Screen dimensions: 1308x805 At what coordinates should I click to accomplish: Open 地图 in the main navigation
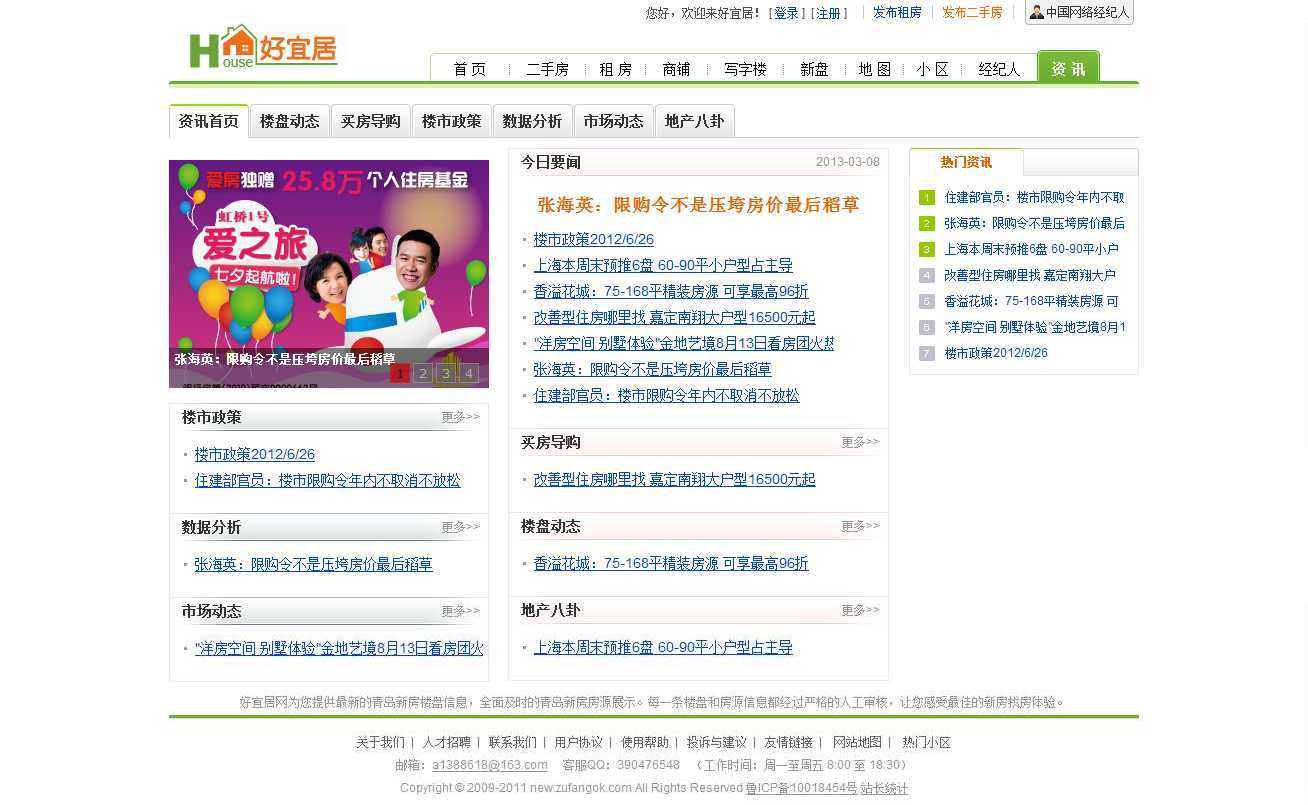click(x=874, y=69)
